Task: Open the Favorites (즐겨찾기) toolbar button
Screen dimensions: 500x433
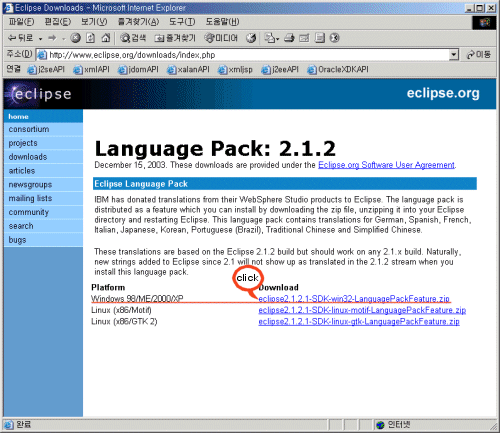Action: click(175, 38)
